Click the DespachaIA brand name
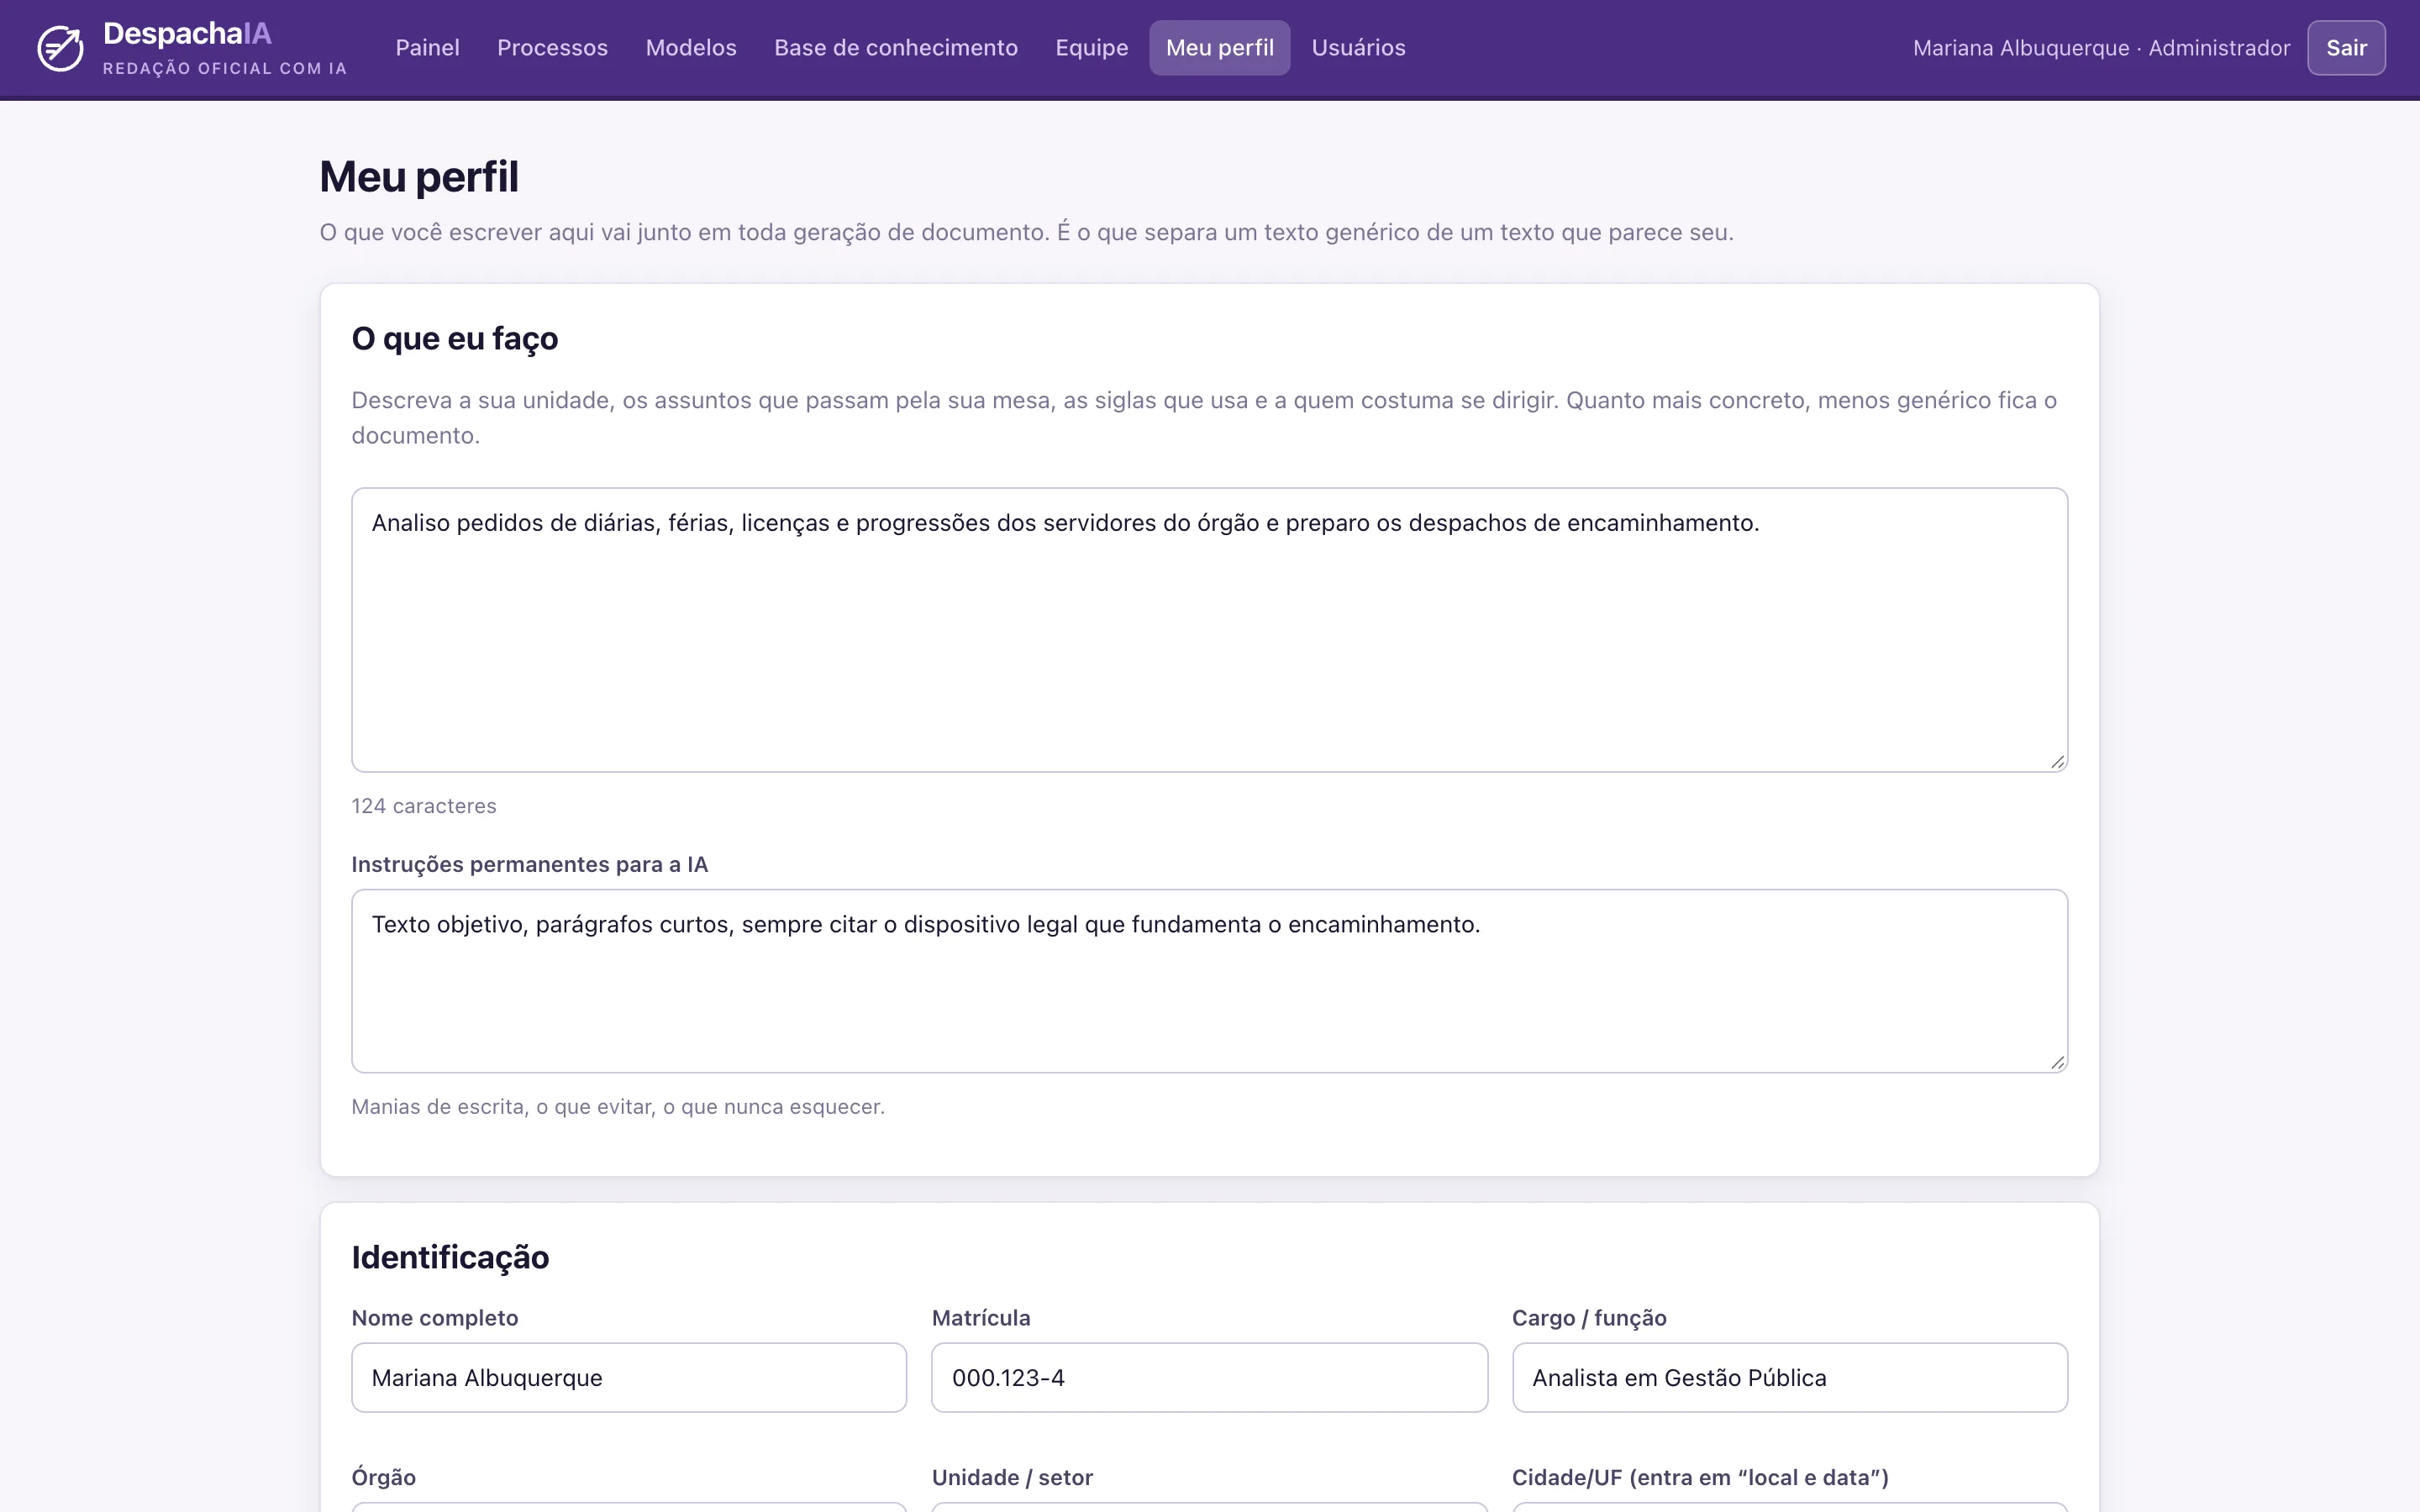This screenshot has width=2420, height=1512. tap(187, 34)
